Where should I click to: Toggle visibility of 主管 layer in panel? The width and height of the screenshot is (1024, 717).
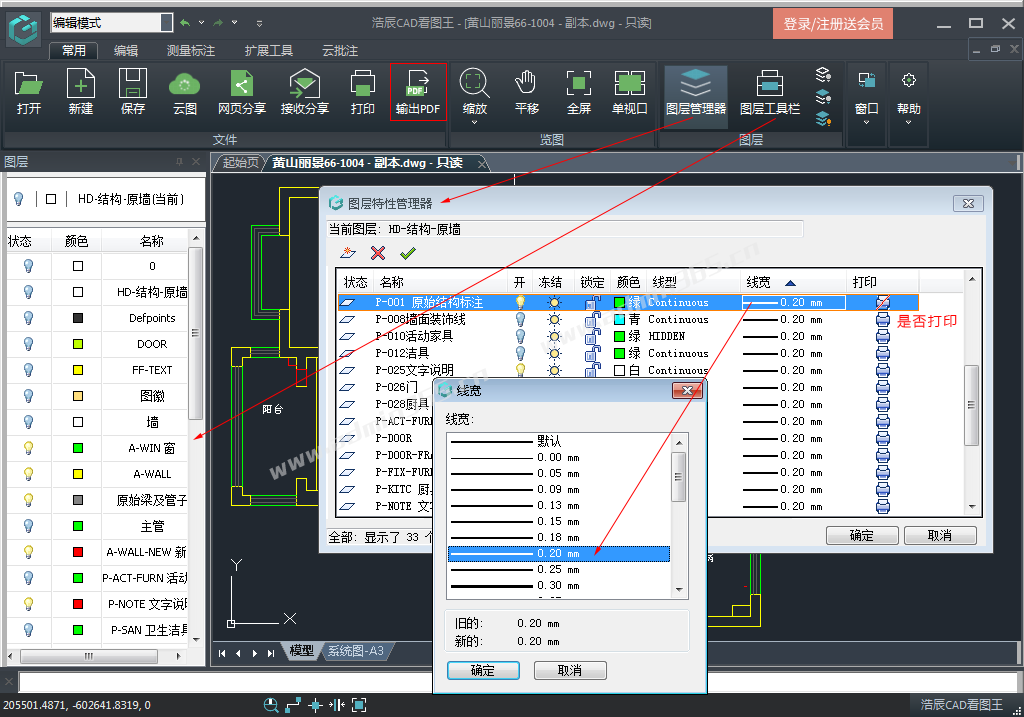[x=28, y=526]
